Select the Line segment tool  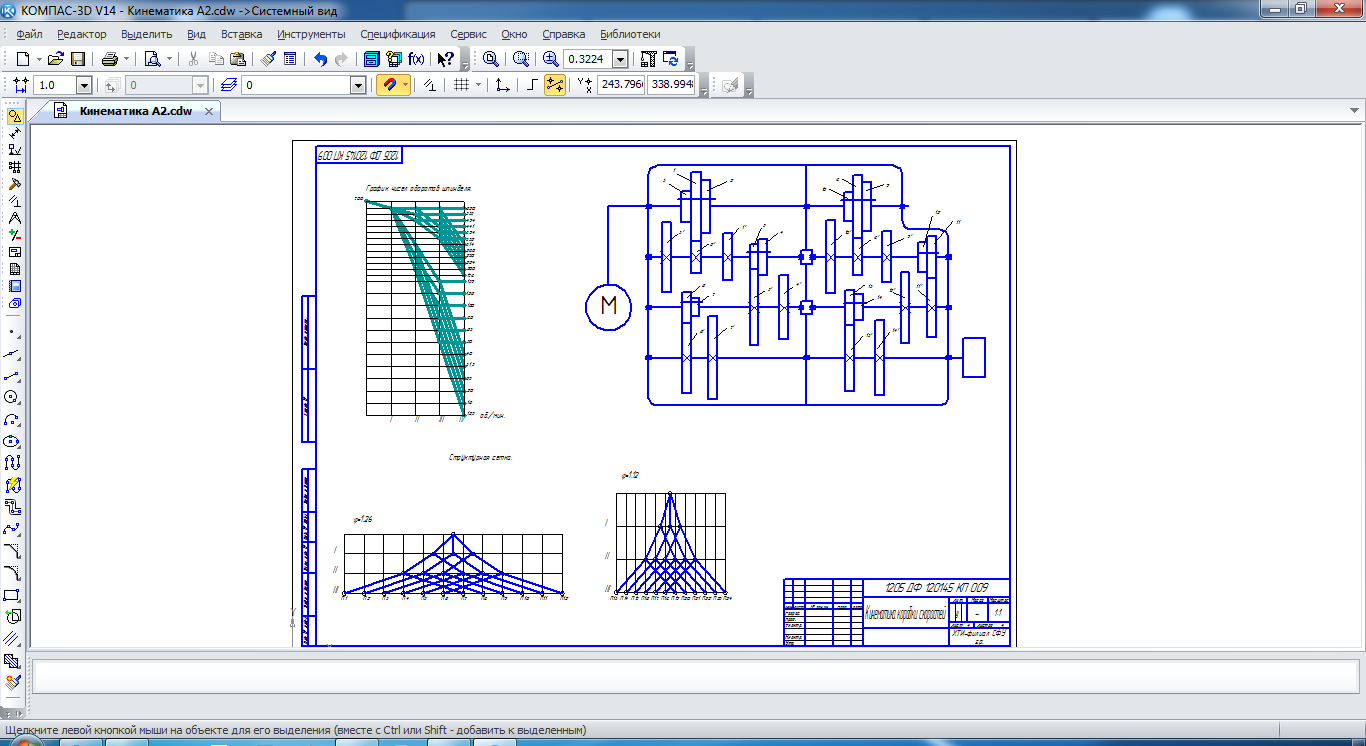point(12,375)
